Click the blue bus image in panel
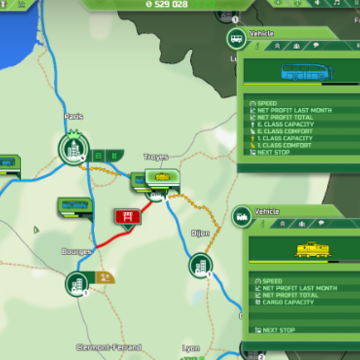 pos(307,72)
